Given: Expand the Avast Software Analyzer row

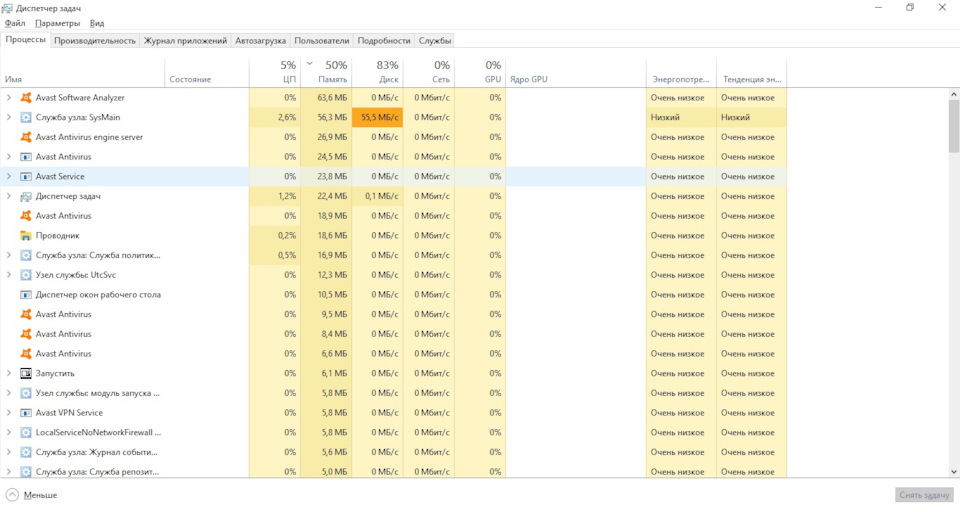Looking at the screenshot, I should pyautogui.click(x=9, y=97).
